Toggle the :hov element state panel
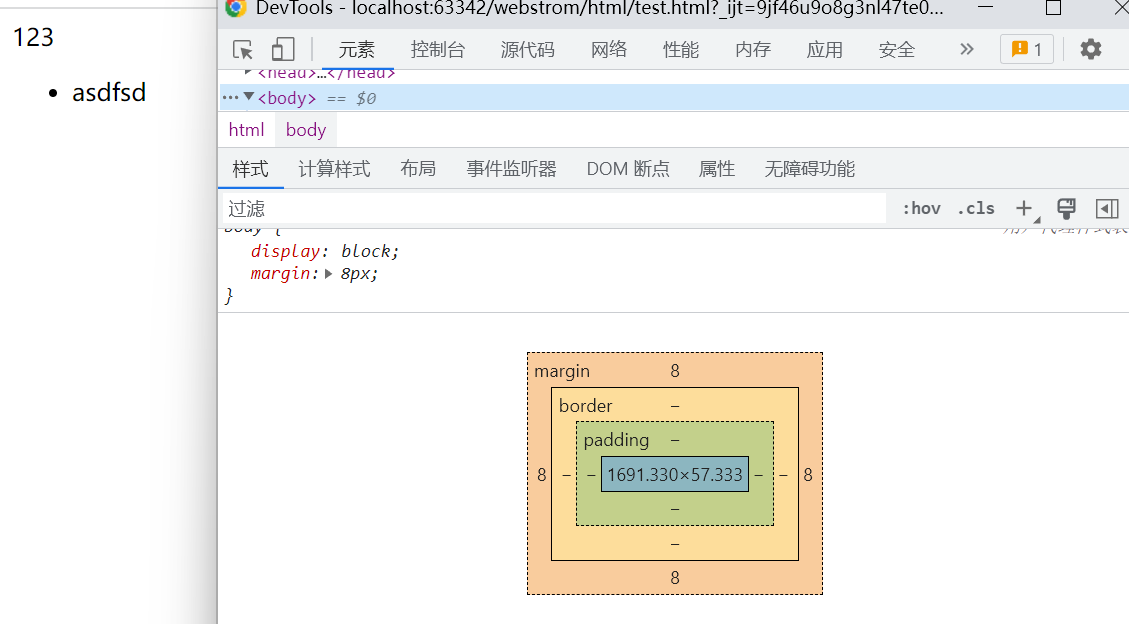 tap(921, 208)
